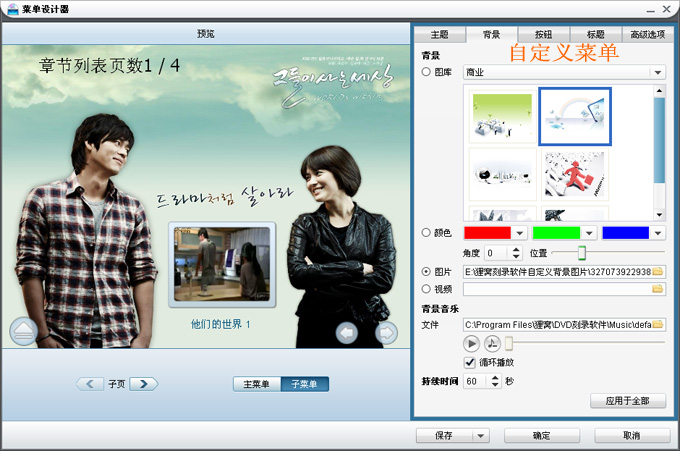
Task: Click the blue color swatch
Action: tap(626, 233)
